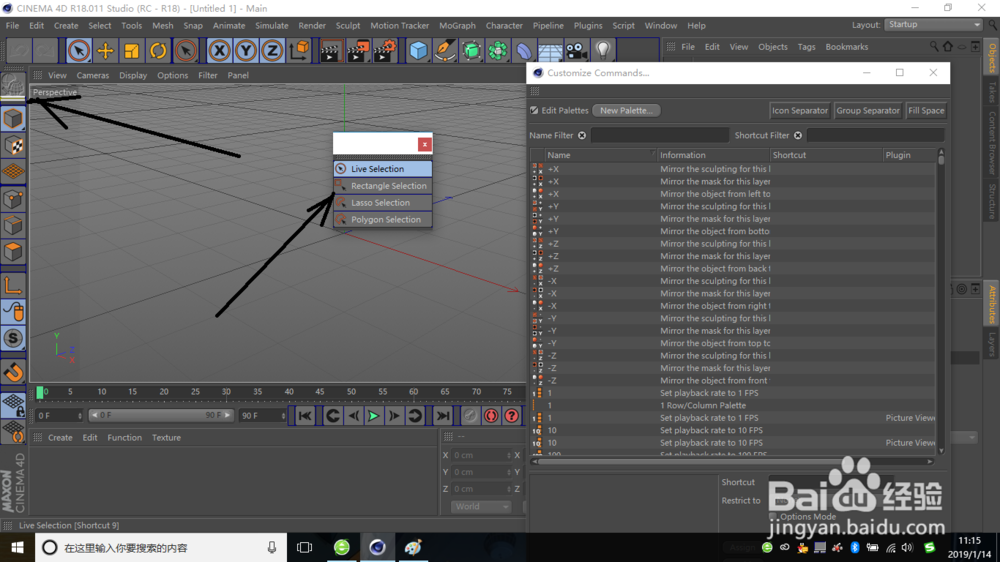
Task: Add a Cube primitive object
Action: coord(418,50)
